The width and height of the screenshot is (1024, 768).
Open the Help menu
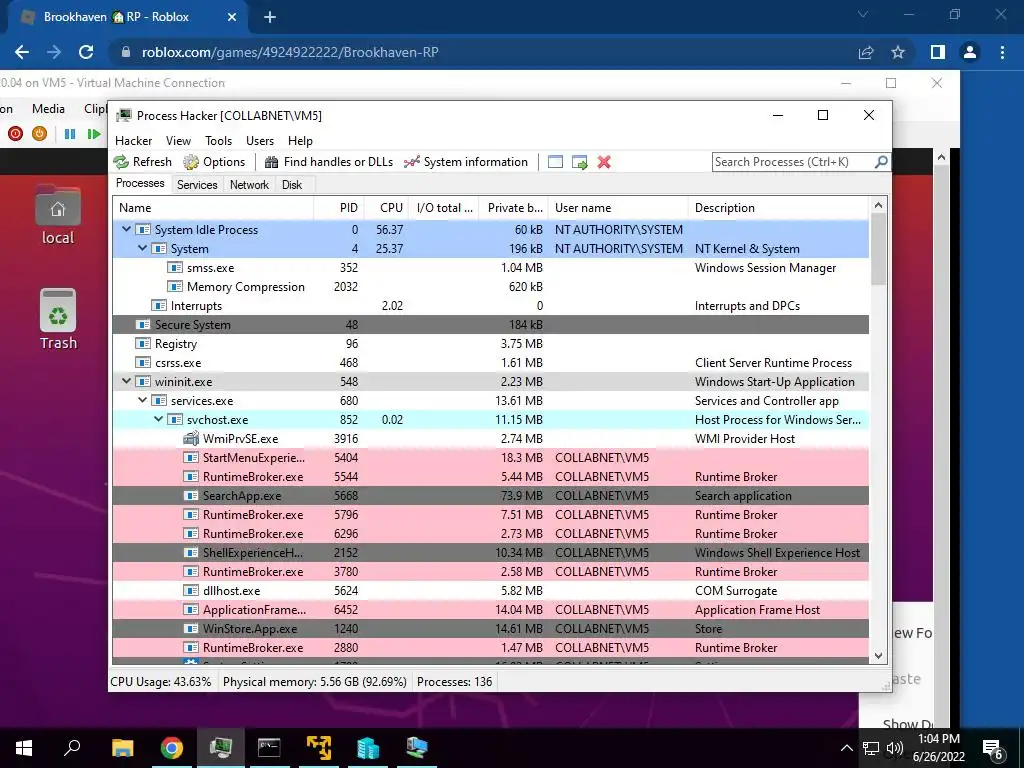[300, 140]
